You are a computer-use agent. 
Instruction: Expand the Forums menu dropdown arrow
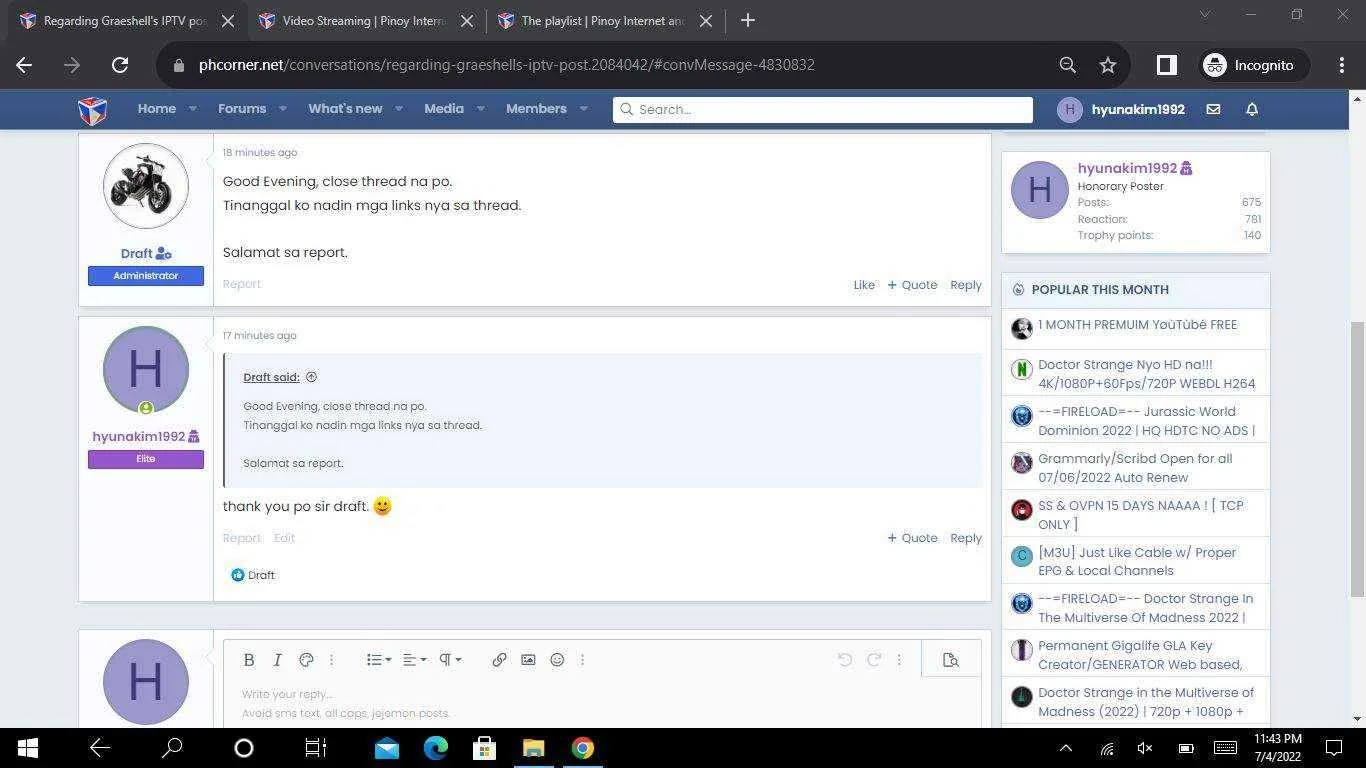click(x=282, y=109)
